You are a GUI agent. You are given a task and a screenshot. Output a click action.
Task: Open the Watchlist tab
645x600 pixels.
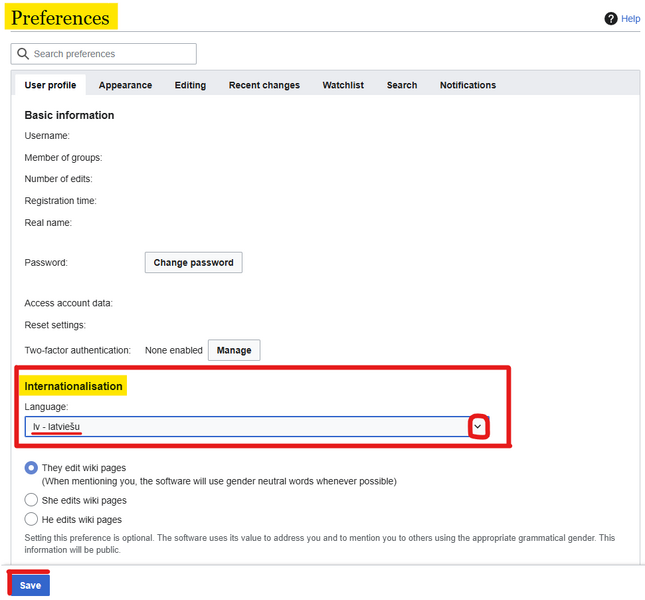pos(343,85)
